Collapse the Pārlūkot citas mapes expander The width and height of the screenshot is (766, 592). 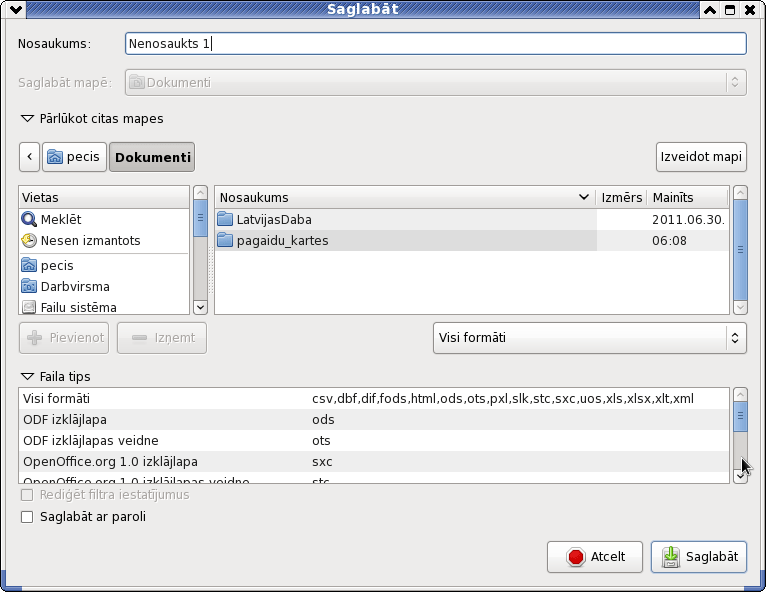click(27, 119)
